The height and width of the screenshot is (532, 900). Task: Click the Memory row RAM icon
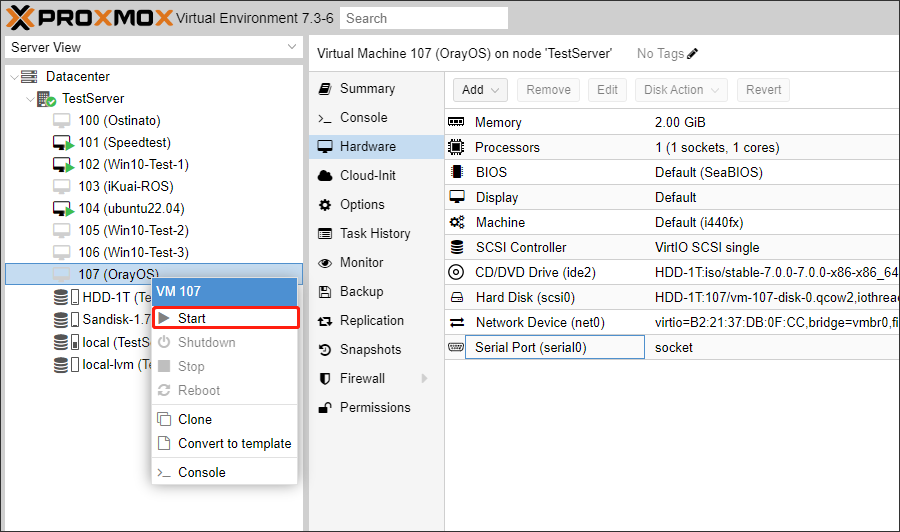[x=456, y=122]
